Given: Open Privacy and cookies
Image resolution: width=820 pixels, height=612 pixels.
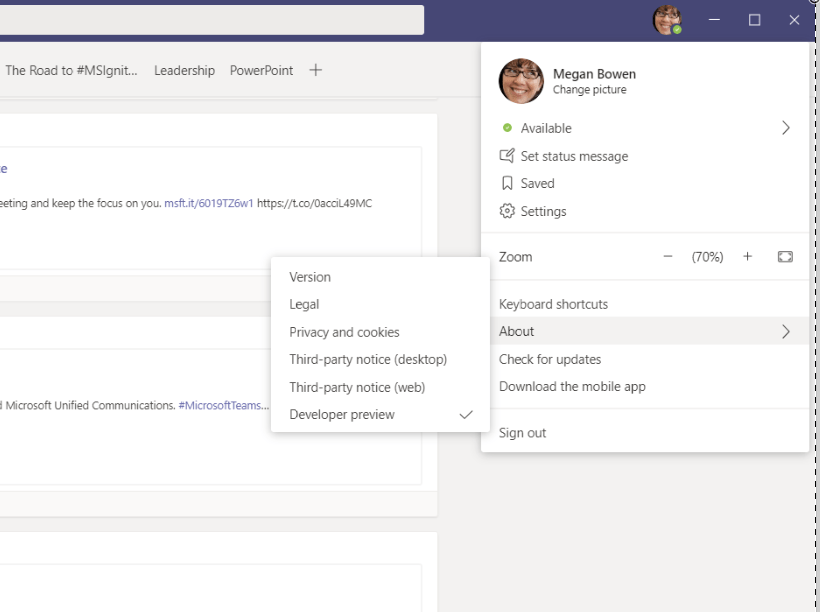Looking at the screenshot, I should 344,332.
